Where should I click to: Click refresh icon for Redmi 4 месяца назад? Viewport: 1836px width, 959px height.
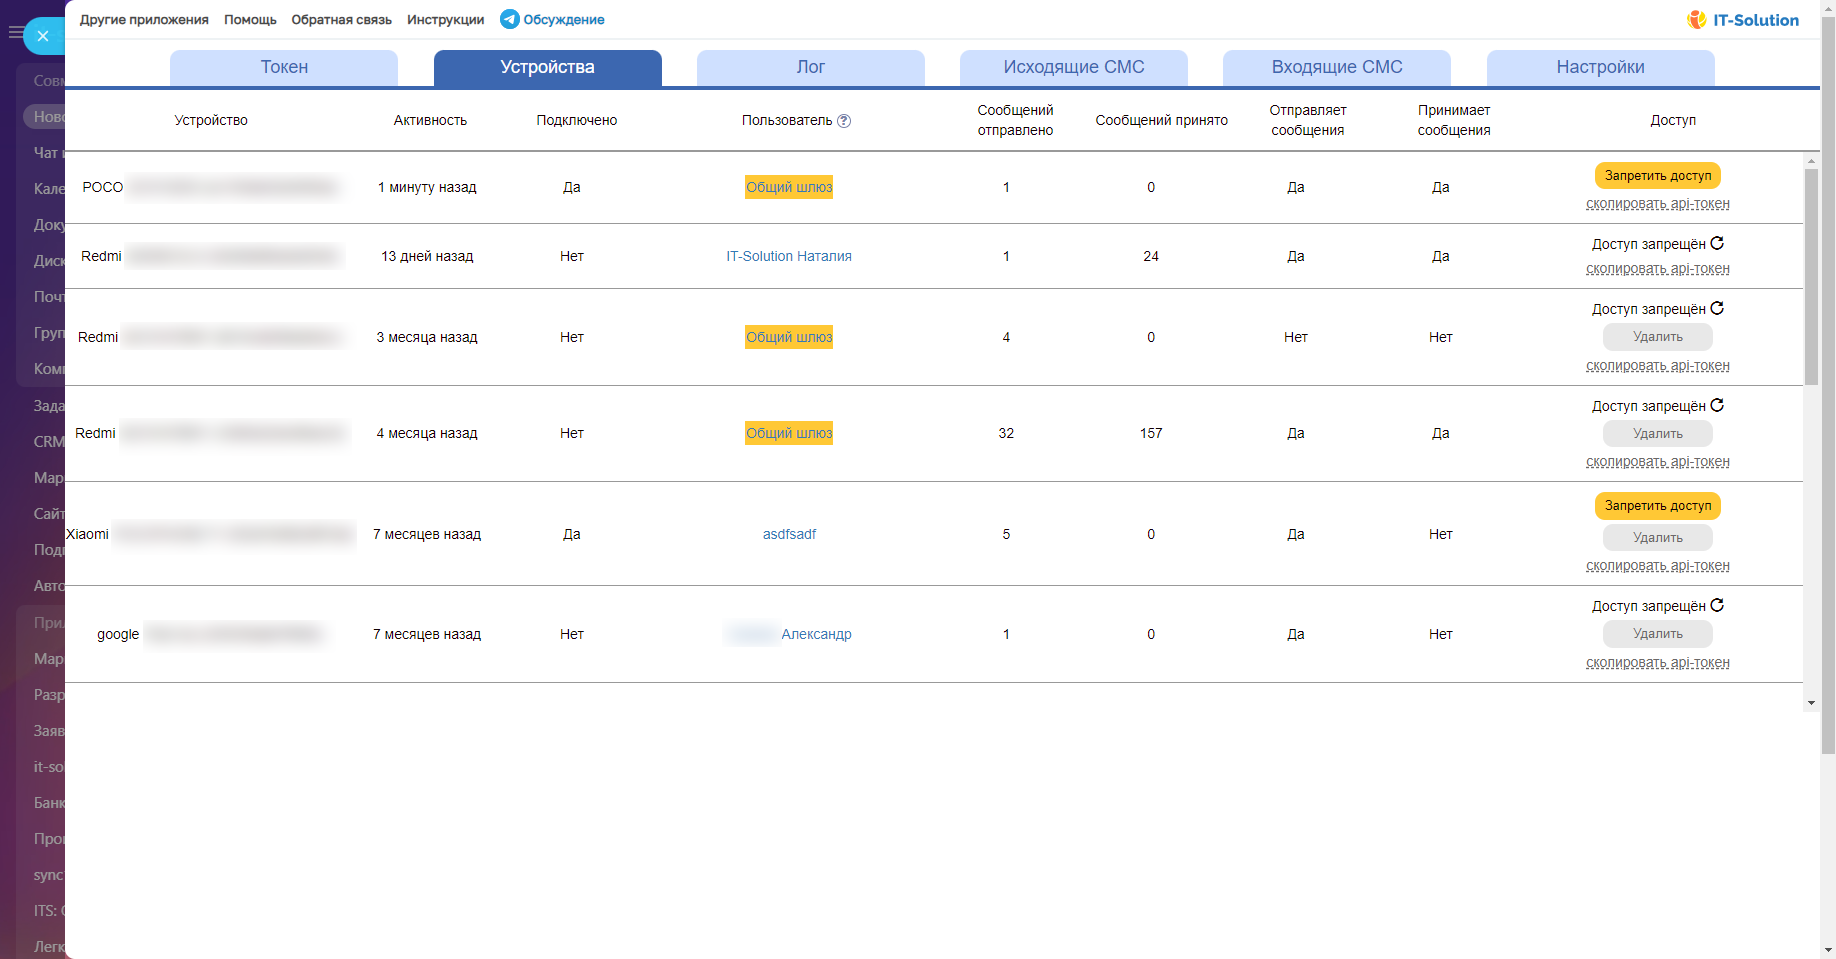(x=1717, y=405)
